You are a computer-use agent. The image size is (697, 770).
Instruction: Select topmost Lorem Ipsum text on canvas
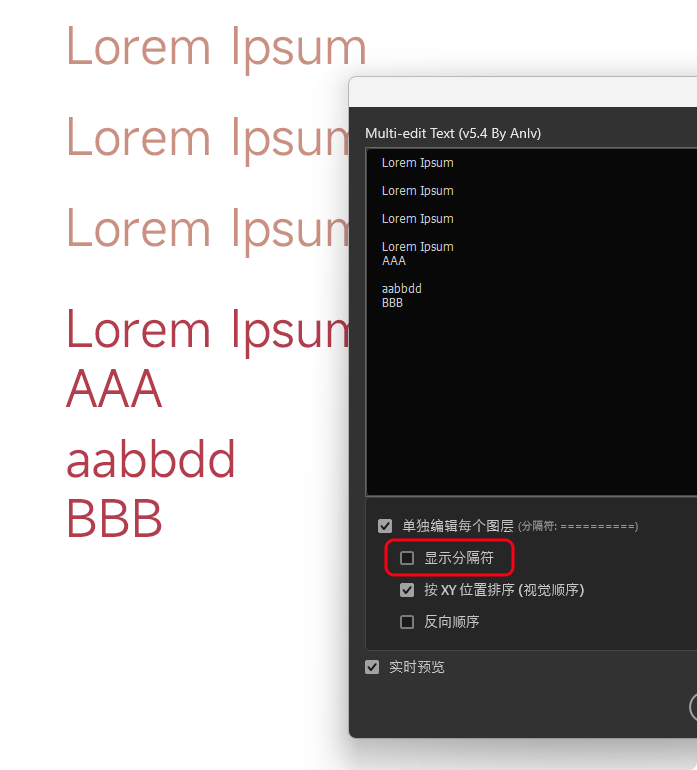click(x=216, y=47)
